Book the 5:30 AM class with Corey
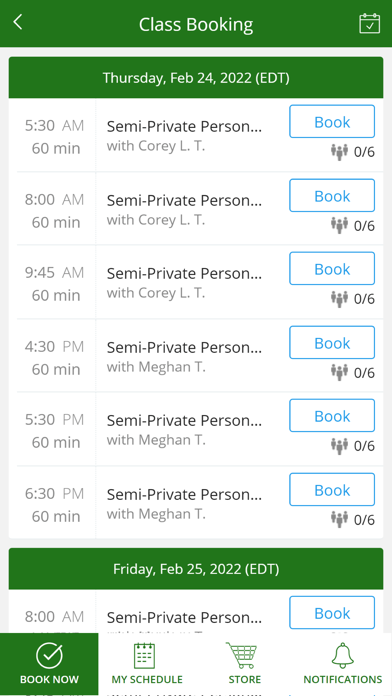This screenshot has height=696, width=392. (x=332, y=122)
